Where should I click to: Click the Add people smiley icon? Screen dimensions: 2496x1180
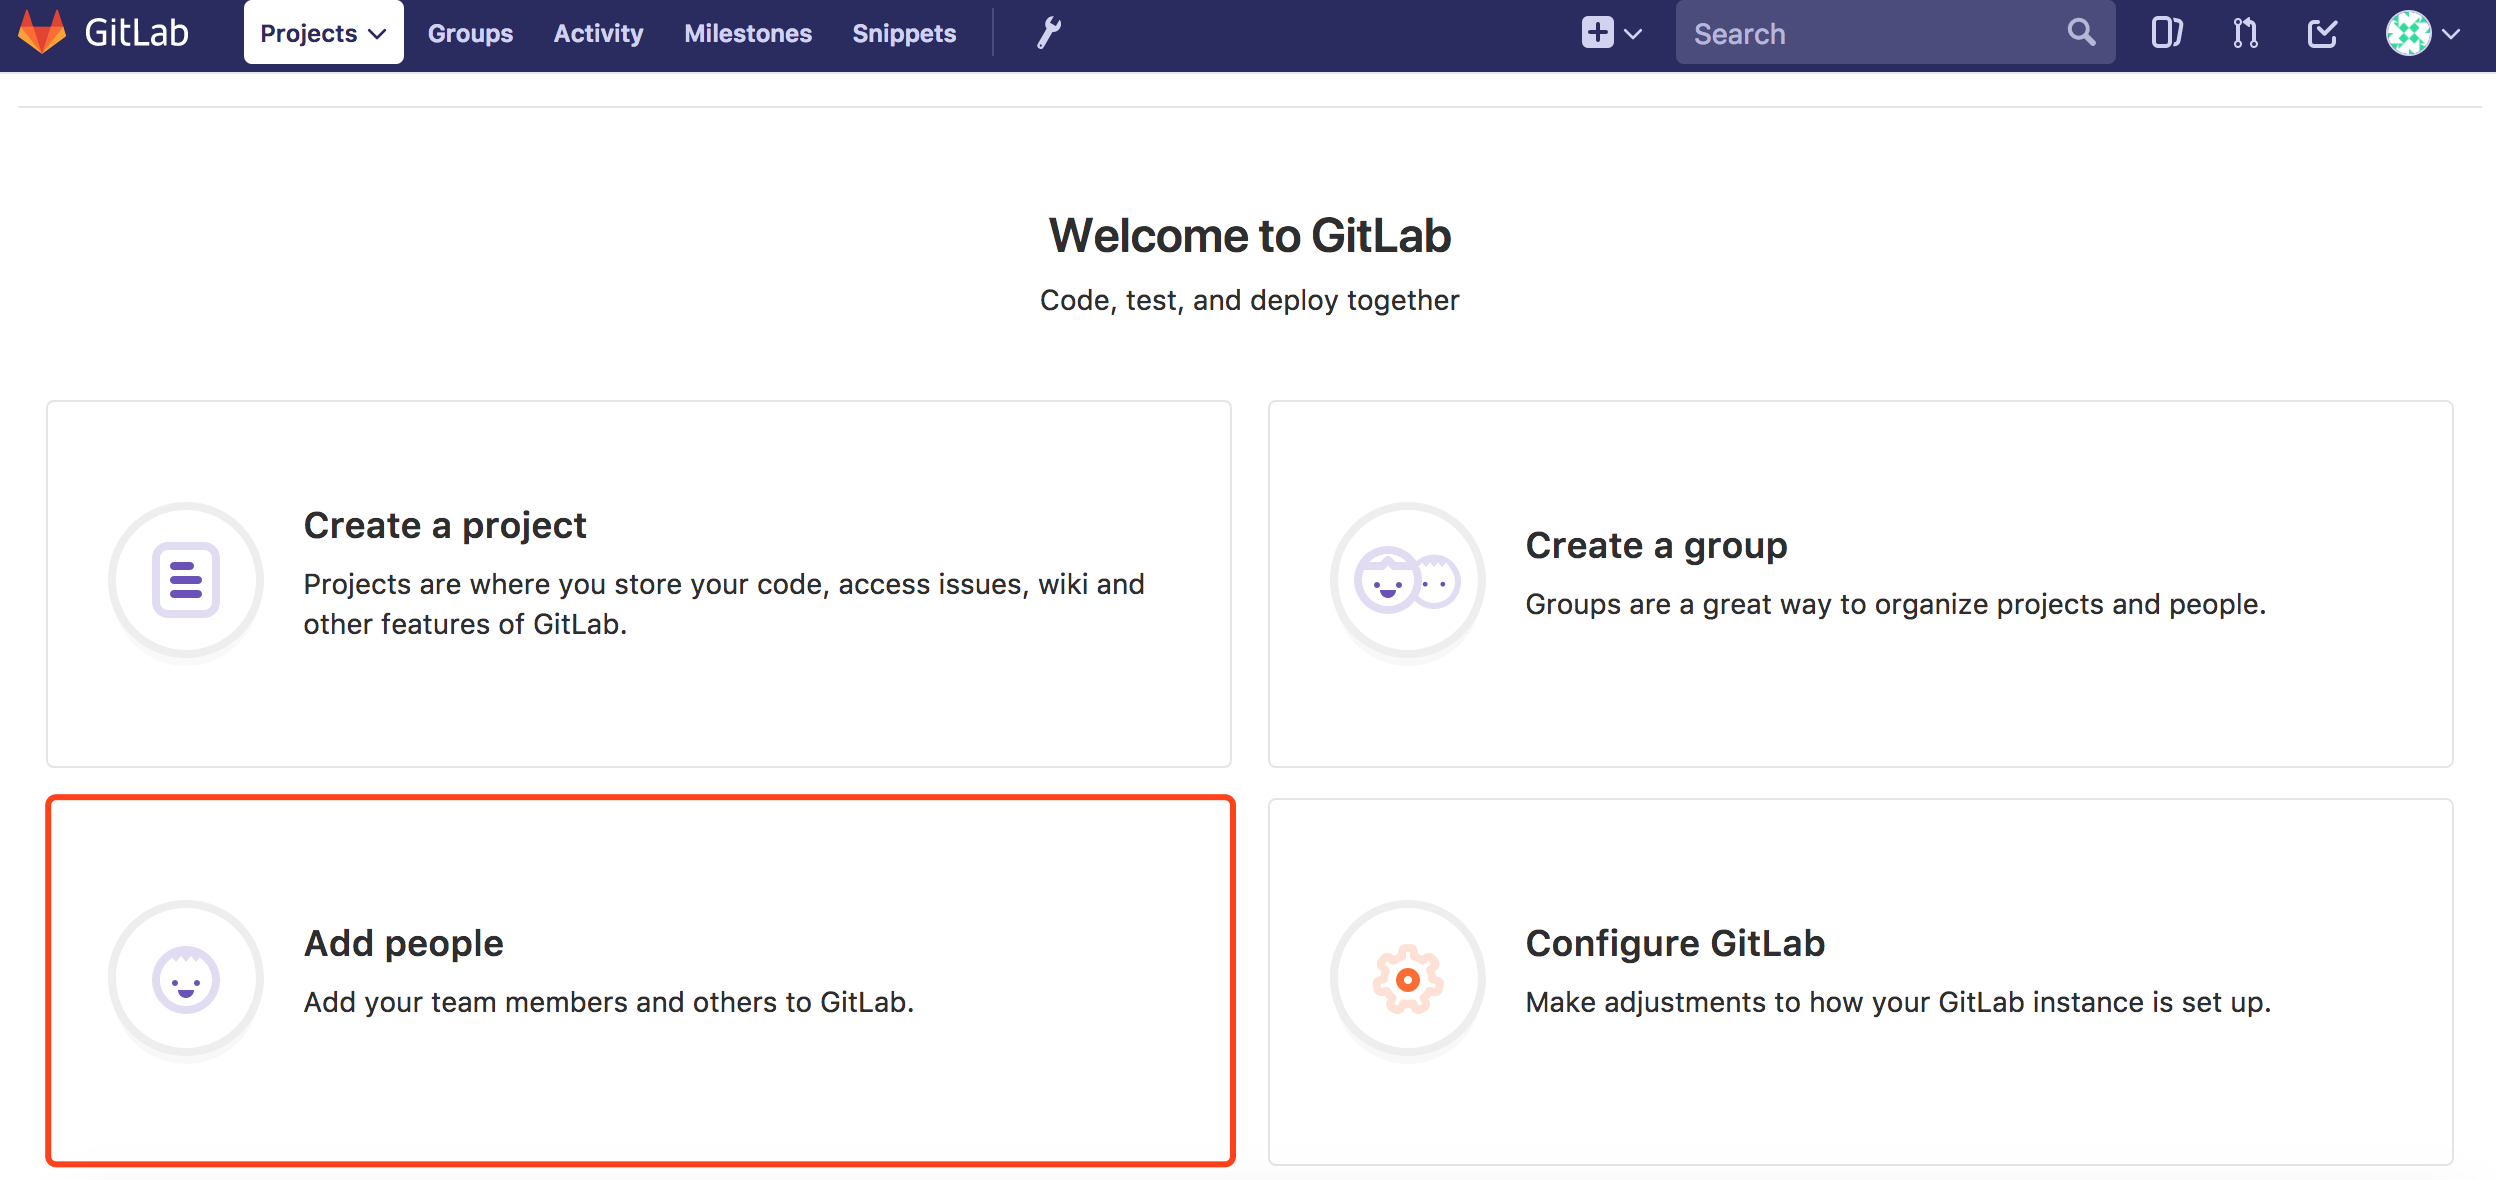186,979
